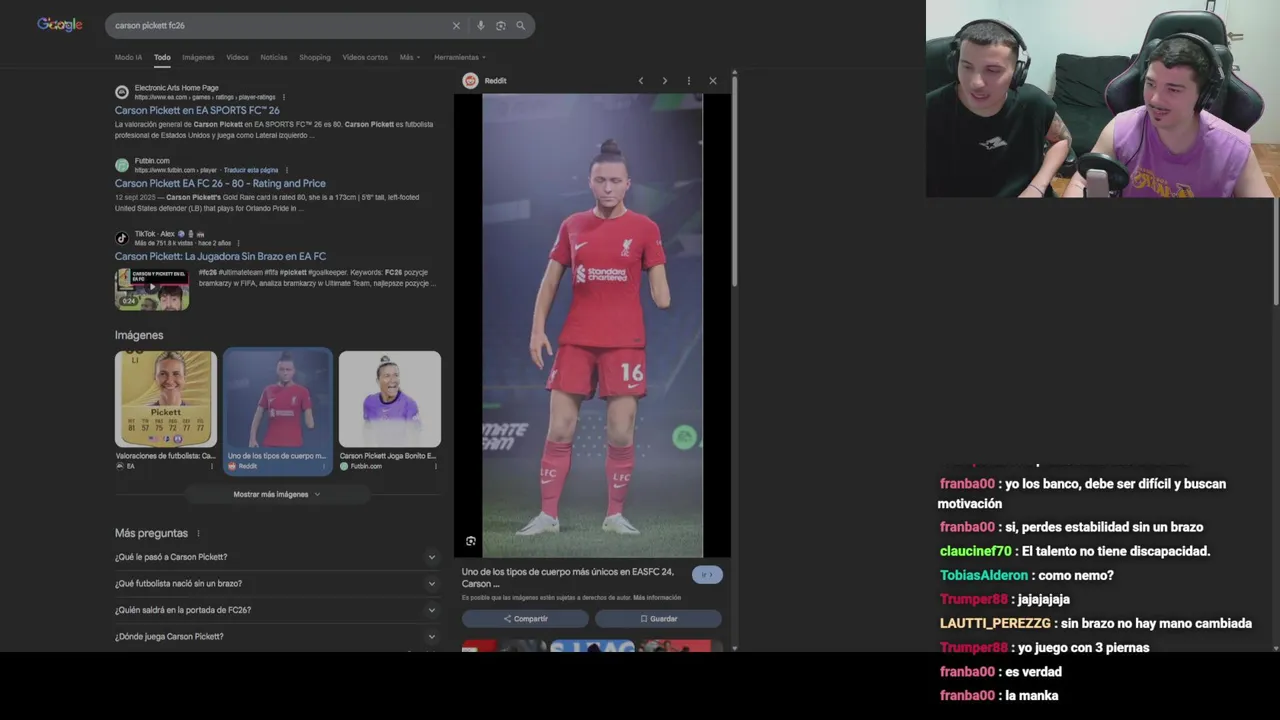Switch to the Shopping tab
The height and width of the screenshot is (720, 1280).
point(315,57)
